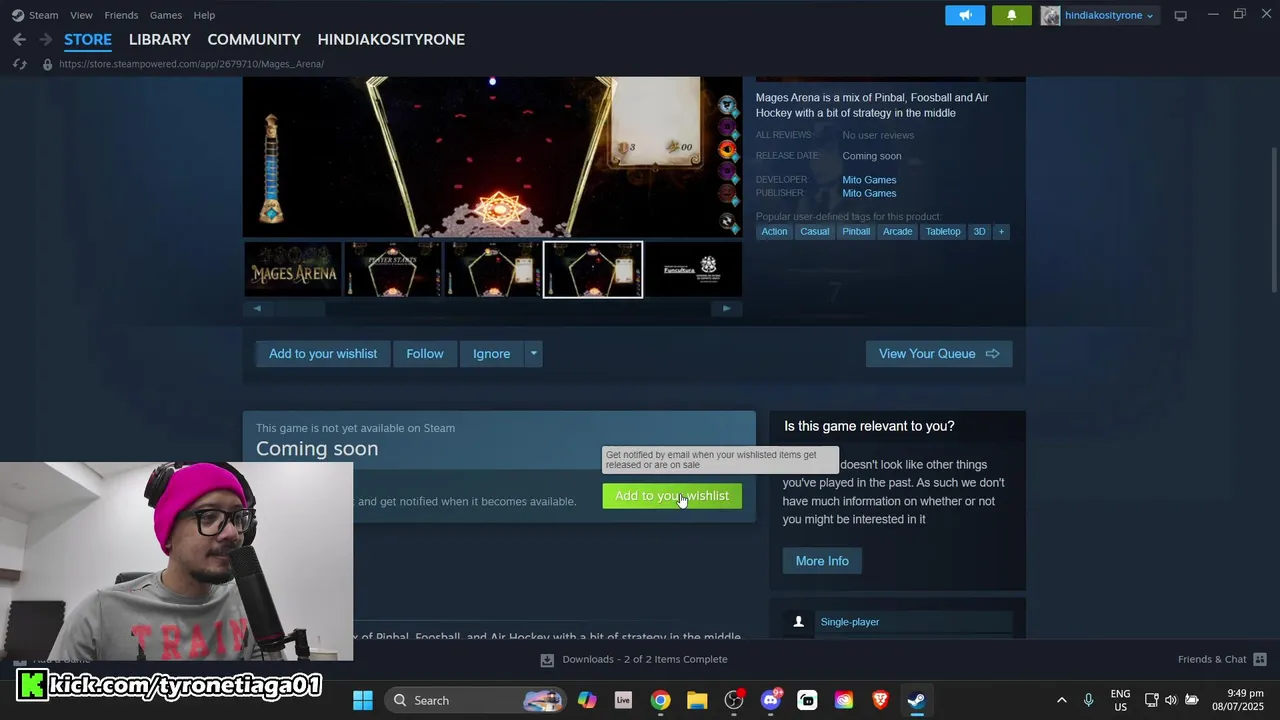Switch to the COMMUNITY tab
The width and height of the screenshot is (1280, 720).
pyautogui.click(x=254, y=39)
